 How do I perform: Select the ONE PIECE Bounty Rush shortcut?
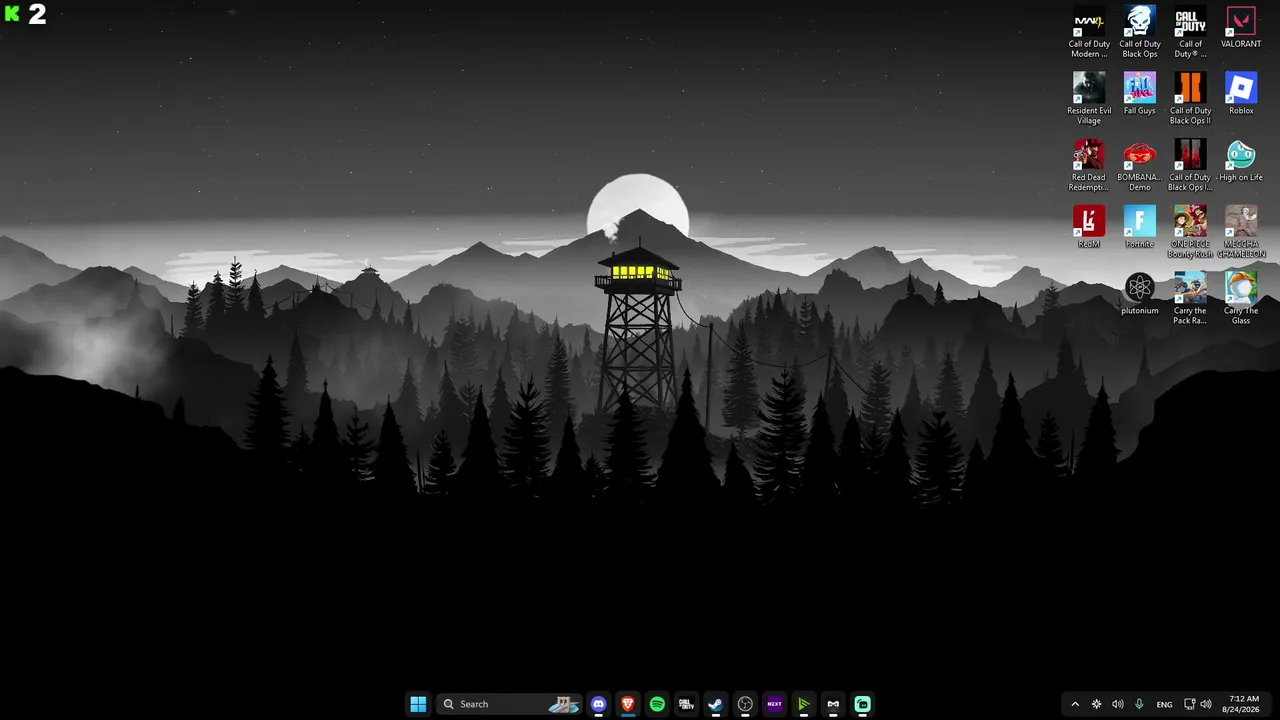[1190, 232]
